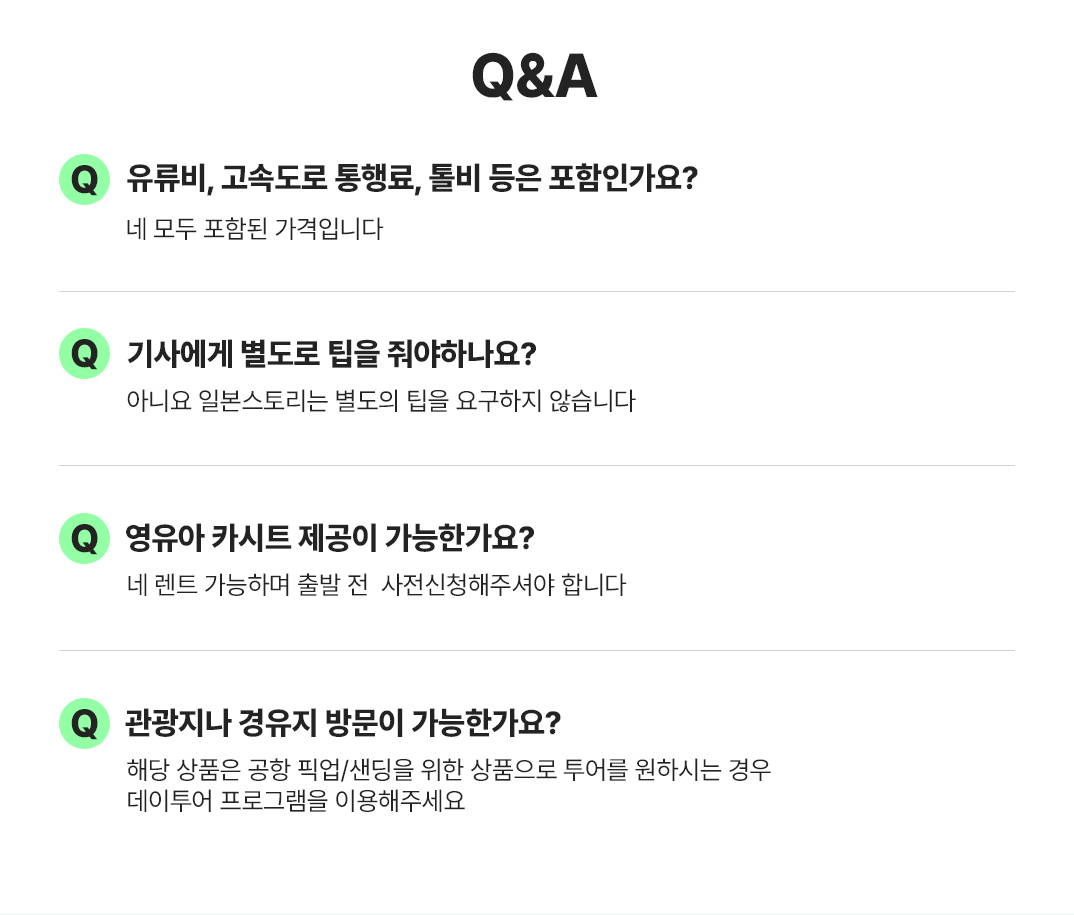Viewport: 1074px width, 915px height.
Task: Click the answer 네 모두 포함된 가격입니다
Action: [x=254, y=229]
